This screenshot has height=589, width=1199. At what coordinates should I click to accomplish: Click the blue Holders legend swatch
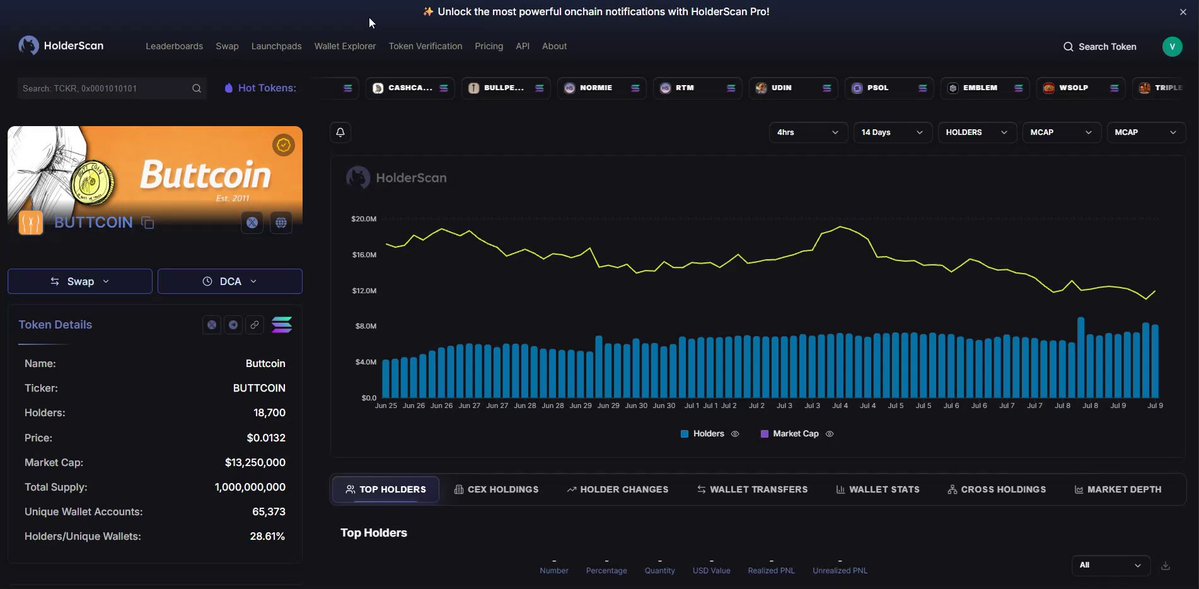(684, 434)
